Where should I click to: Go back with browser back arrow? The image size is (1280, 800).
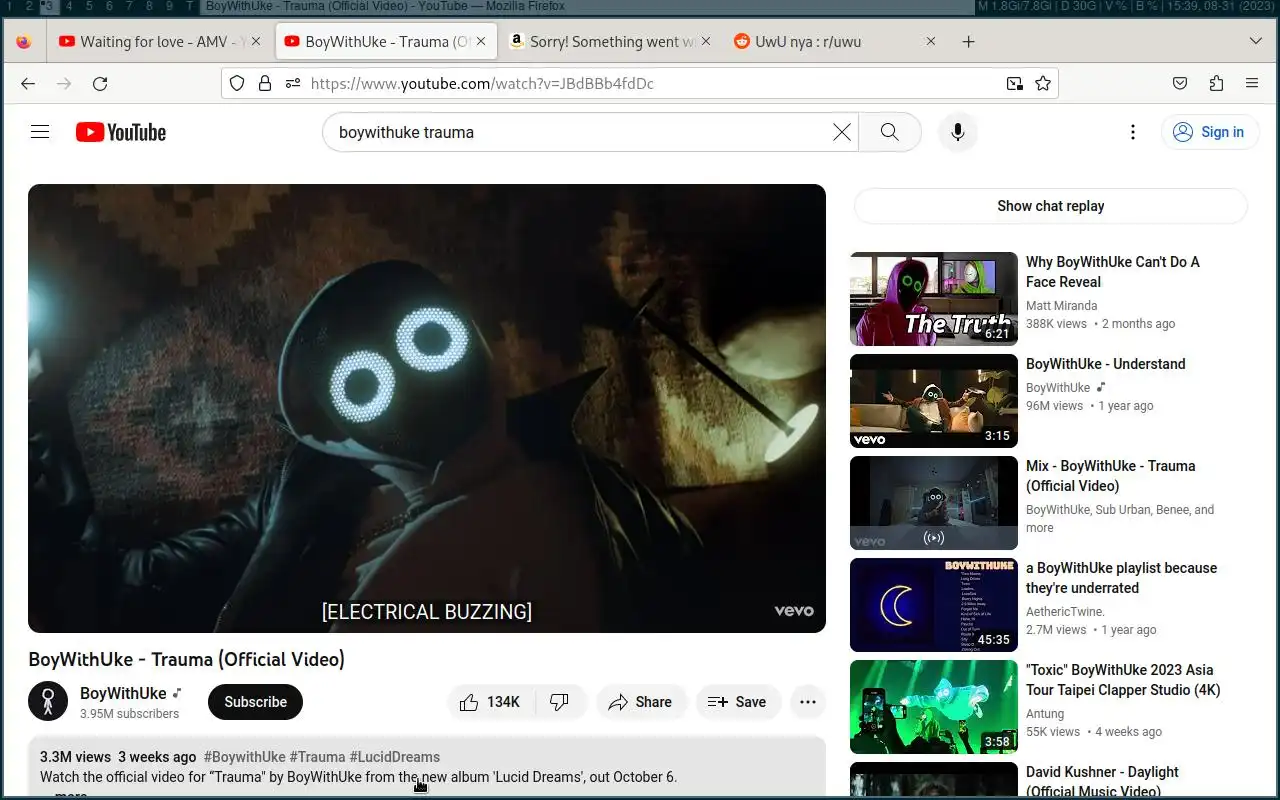pyautogui.click(x=28, y=84)
